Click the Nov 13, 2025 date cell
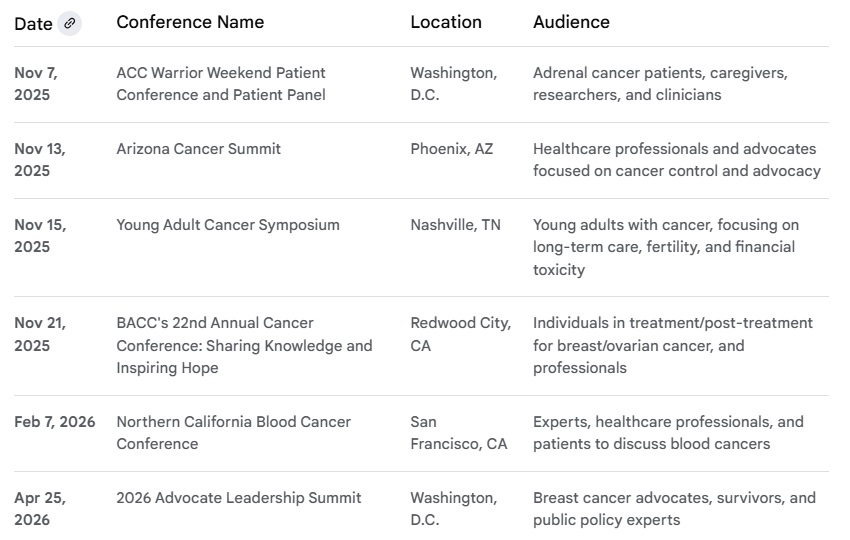Viewport: 850px width, 540px height. point(40,160)
